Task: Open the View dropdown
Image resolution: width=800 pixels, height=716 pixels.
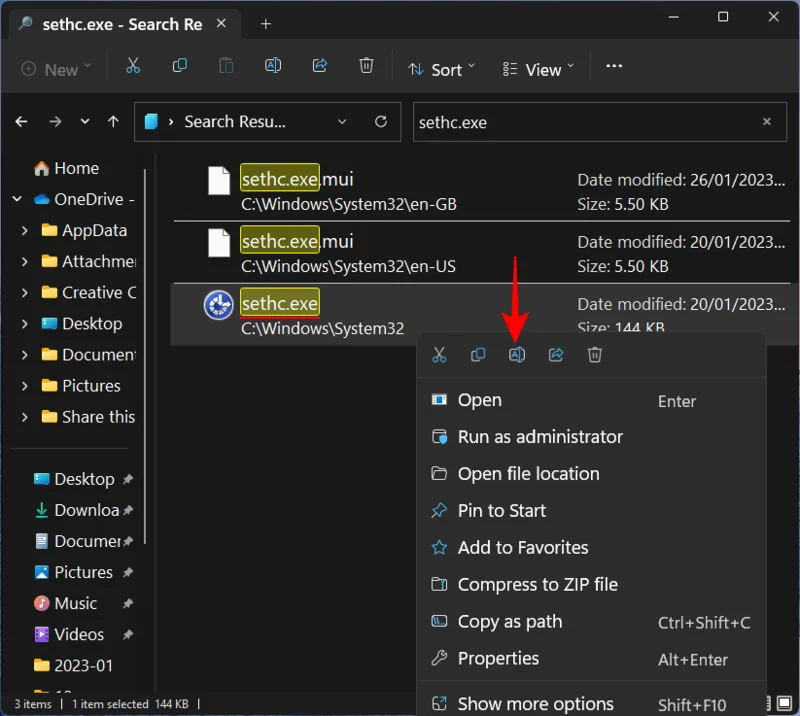Action: [537, 69]
